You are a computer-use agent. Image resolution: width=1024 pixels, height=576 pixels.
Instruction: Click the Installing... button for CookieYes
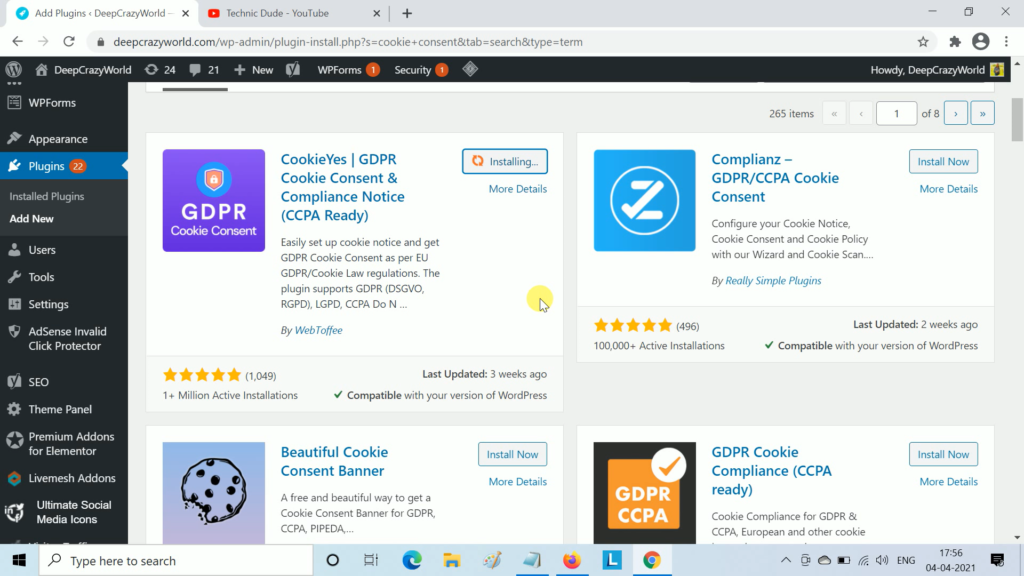(505, 161)
